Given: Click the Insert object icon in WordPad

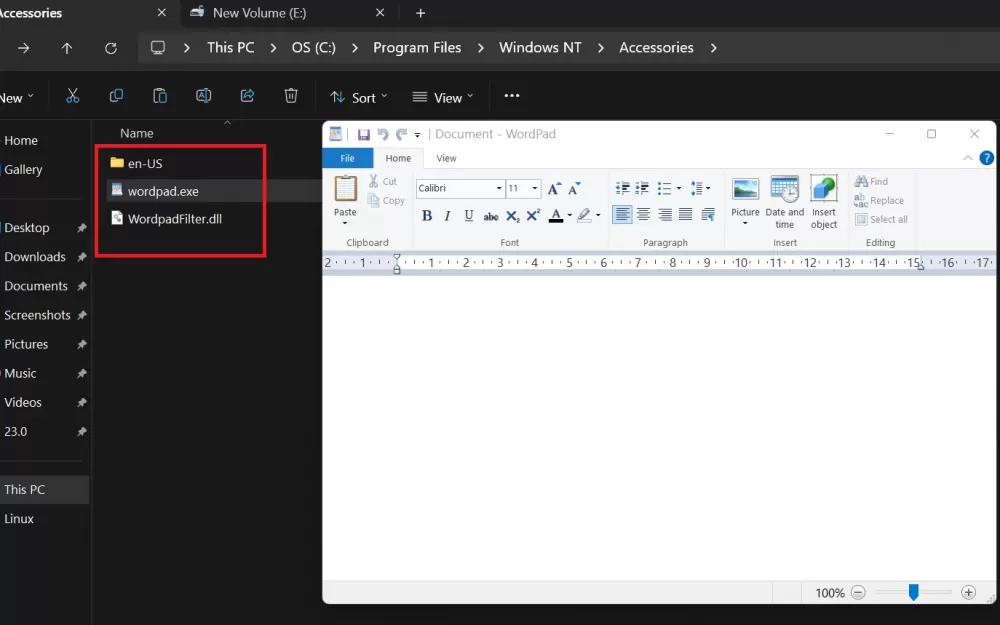Looking at the screenshot, I should pyautogui.click(x=823, y=190).
